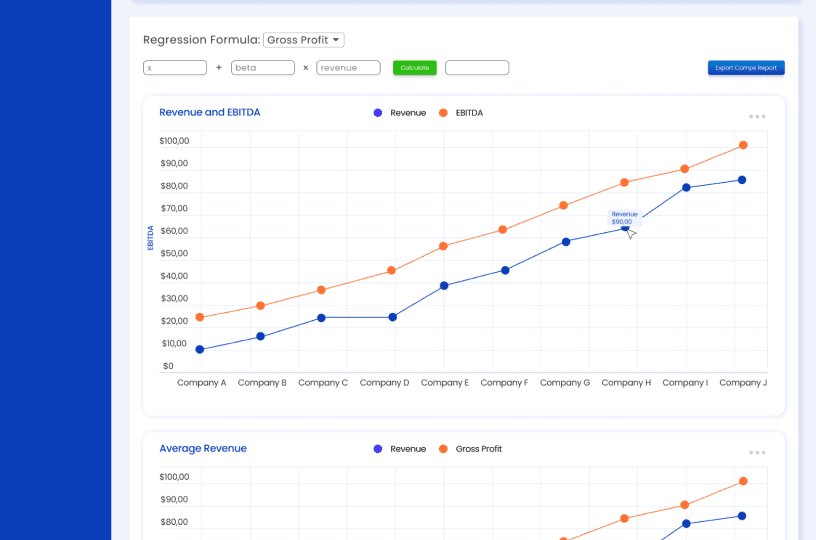Screen dimensions: 816x540
Task: Click the Company J EBITDA data point
Action: point(743,145)
